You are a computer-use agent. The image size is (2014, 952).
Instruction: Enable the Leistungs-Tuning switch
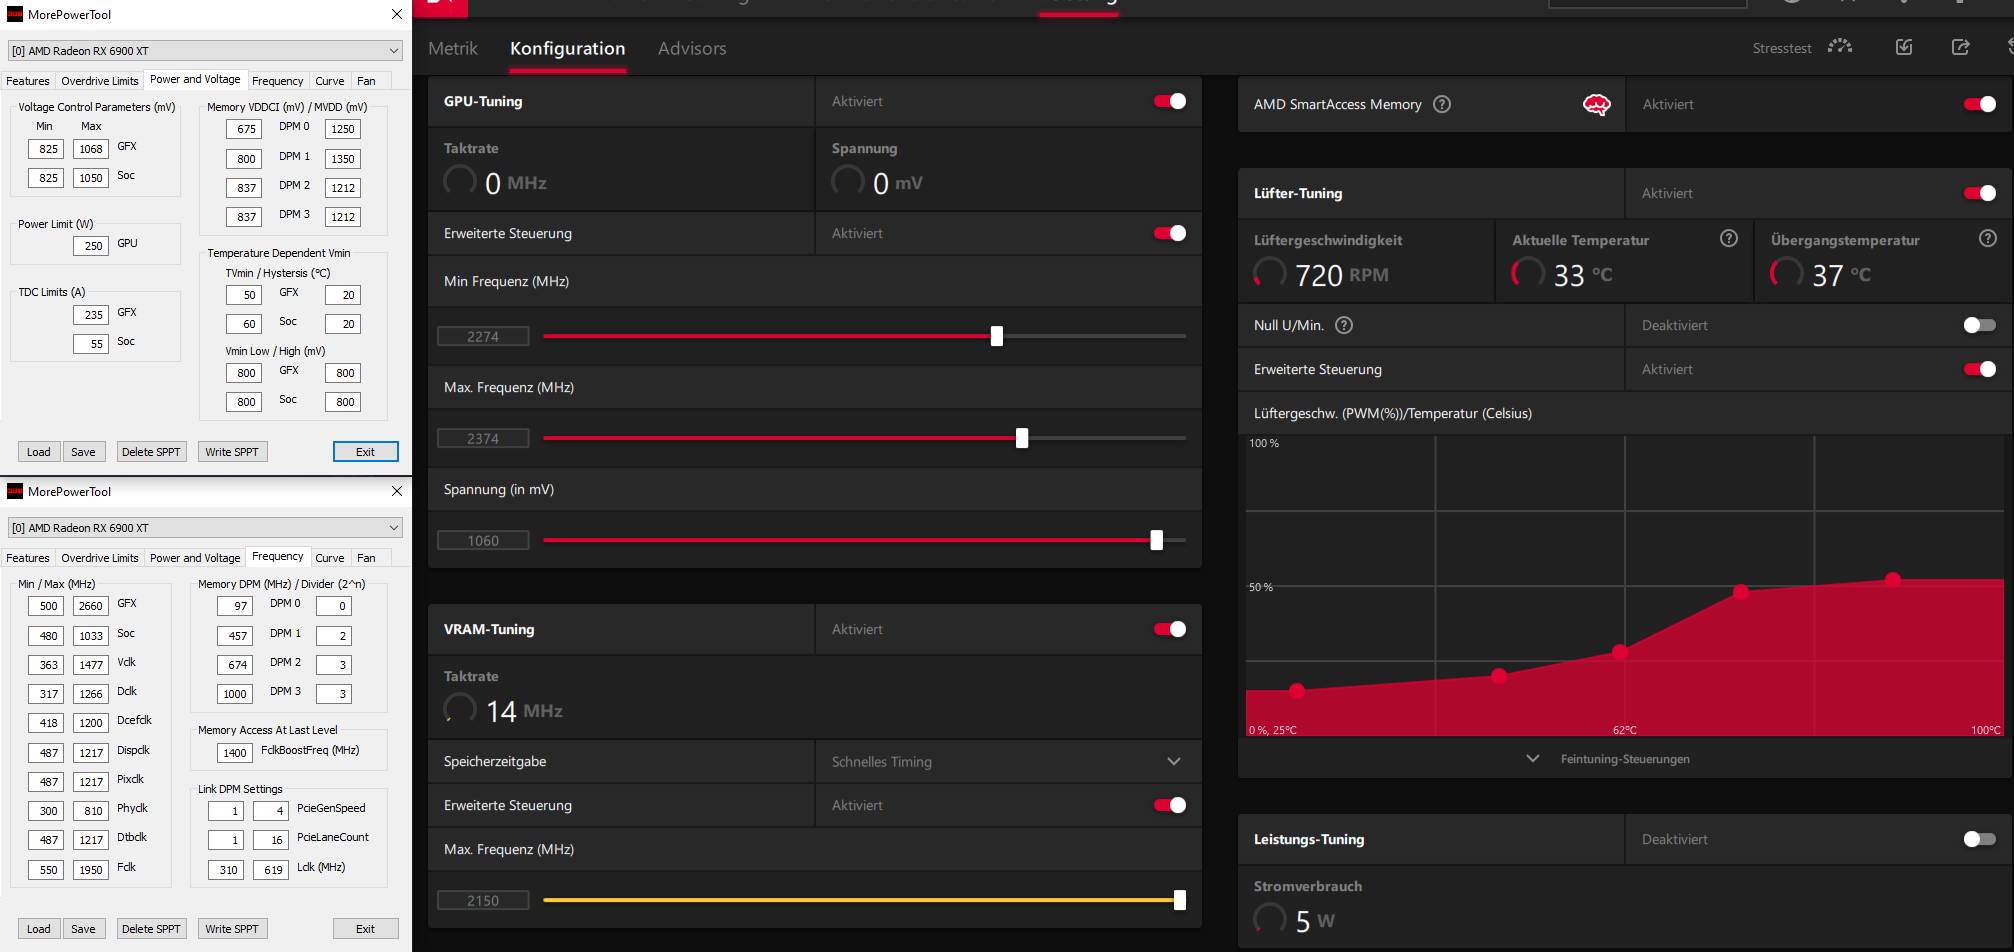(x=1980, y=839)
